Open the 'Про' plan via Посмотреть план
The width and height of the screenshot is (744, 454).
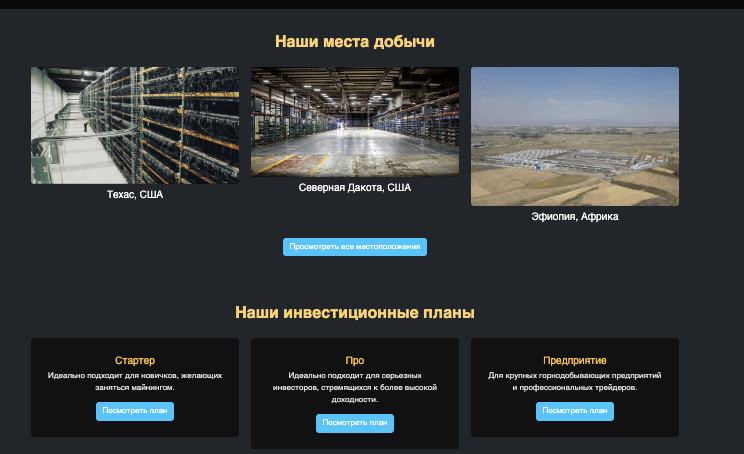coord(354,423)
